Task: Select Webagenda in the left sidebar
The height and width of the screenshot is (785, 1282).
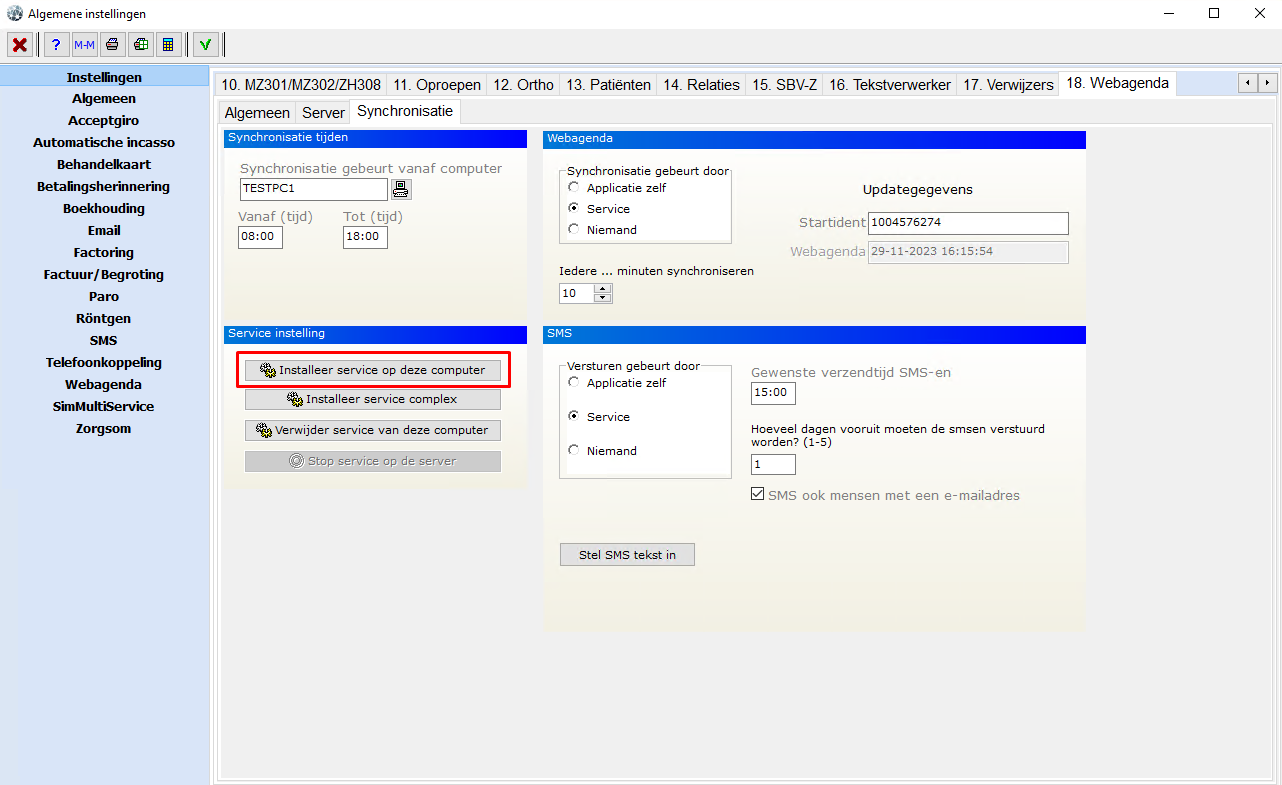Action: point(104,385)
